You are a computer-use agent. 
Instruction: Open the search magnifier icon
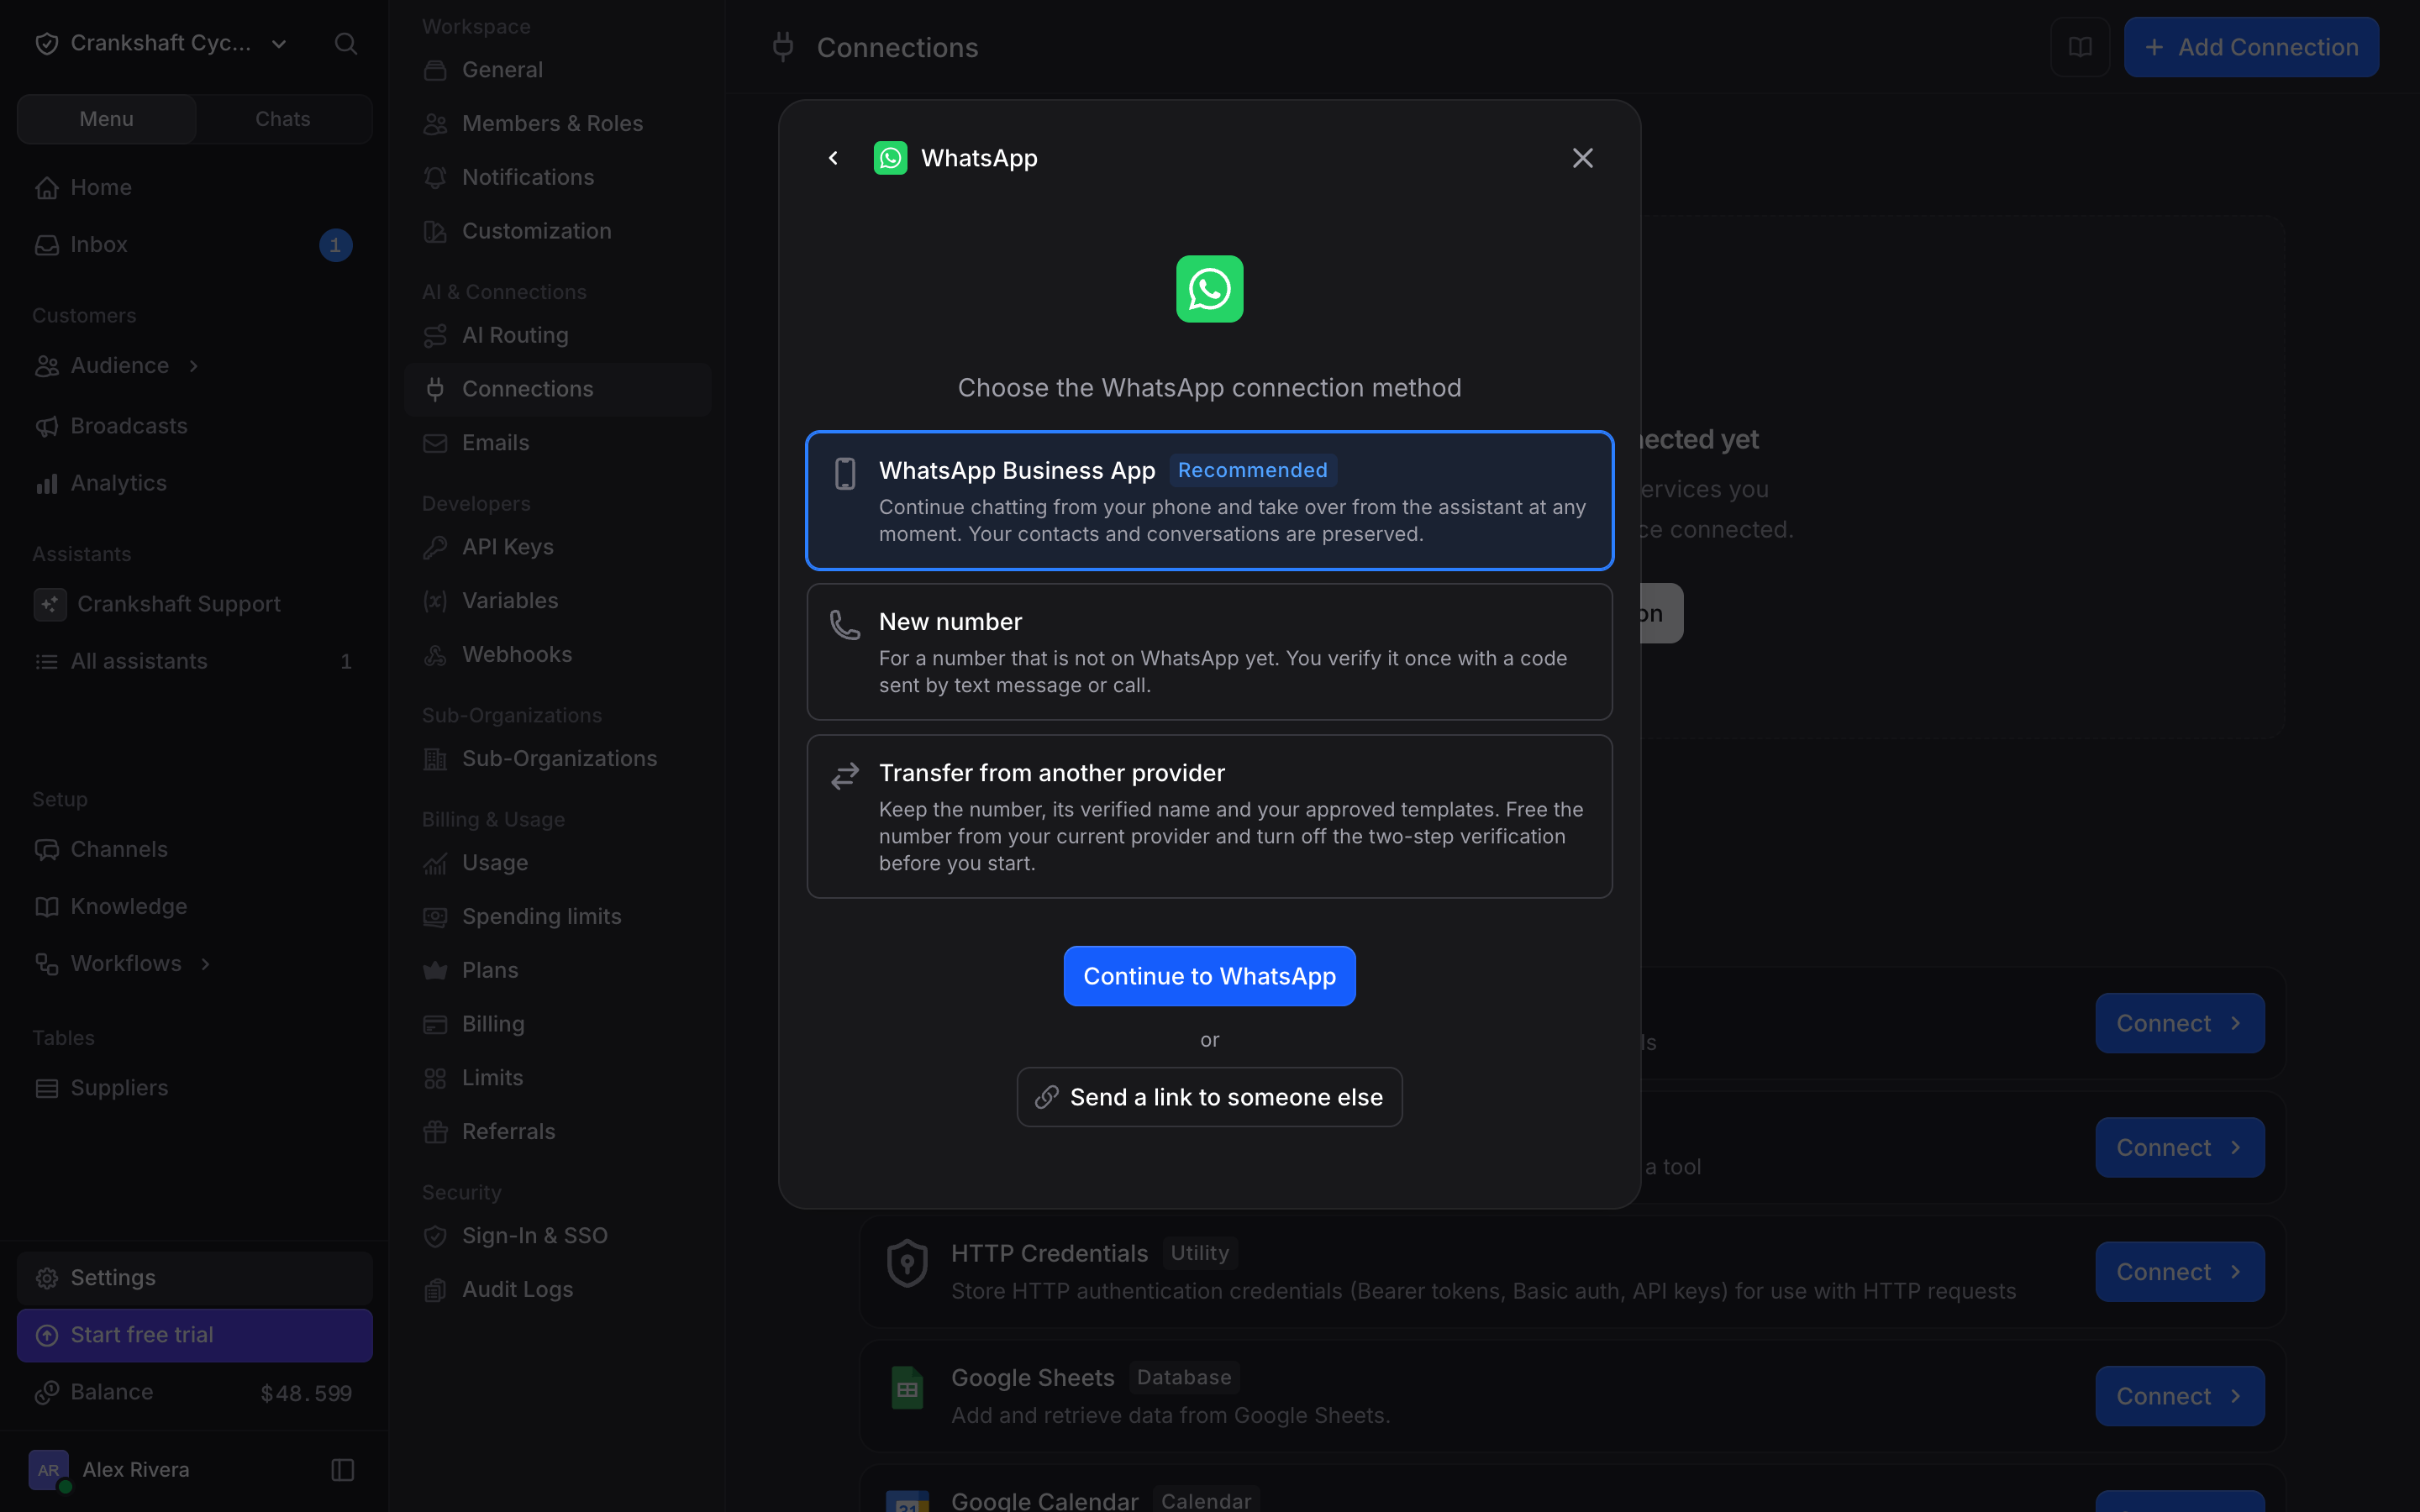(x=345, y=43)
